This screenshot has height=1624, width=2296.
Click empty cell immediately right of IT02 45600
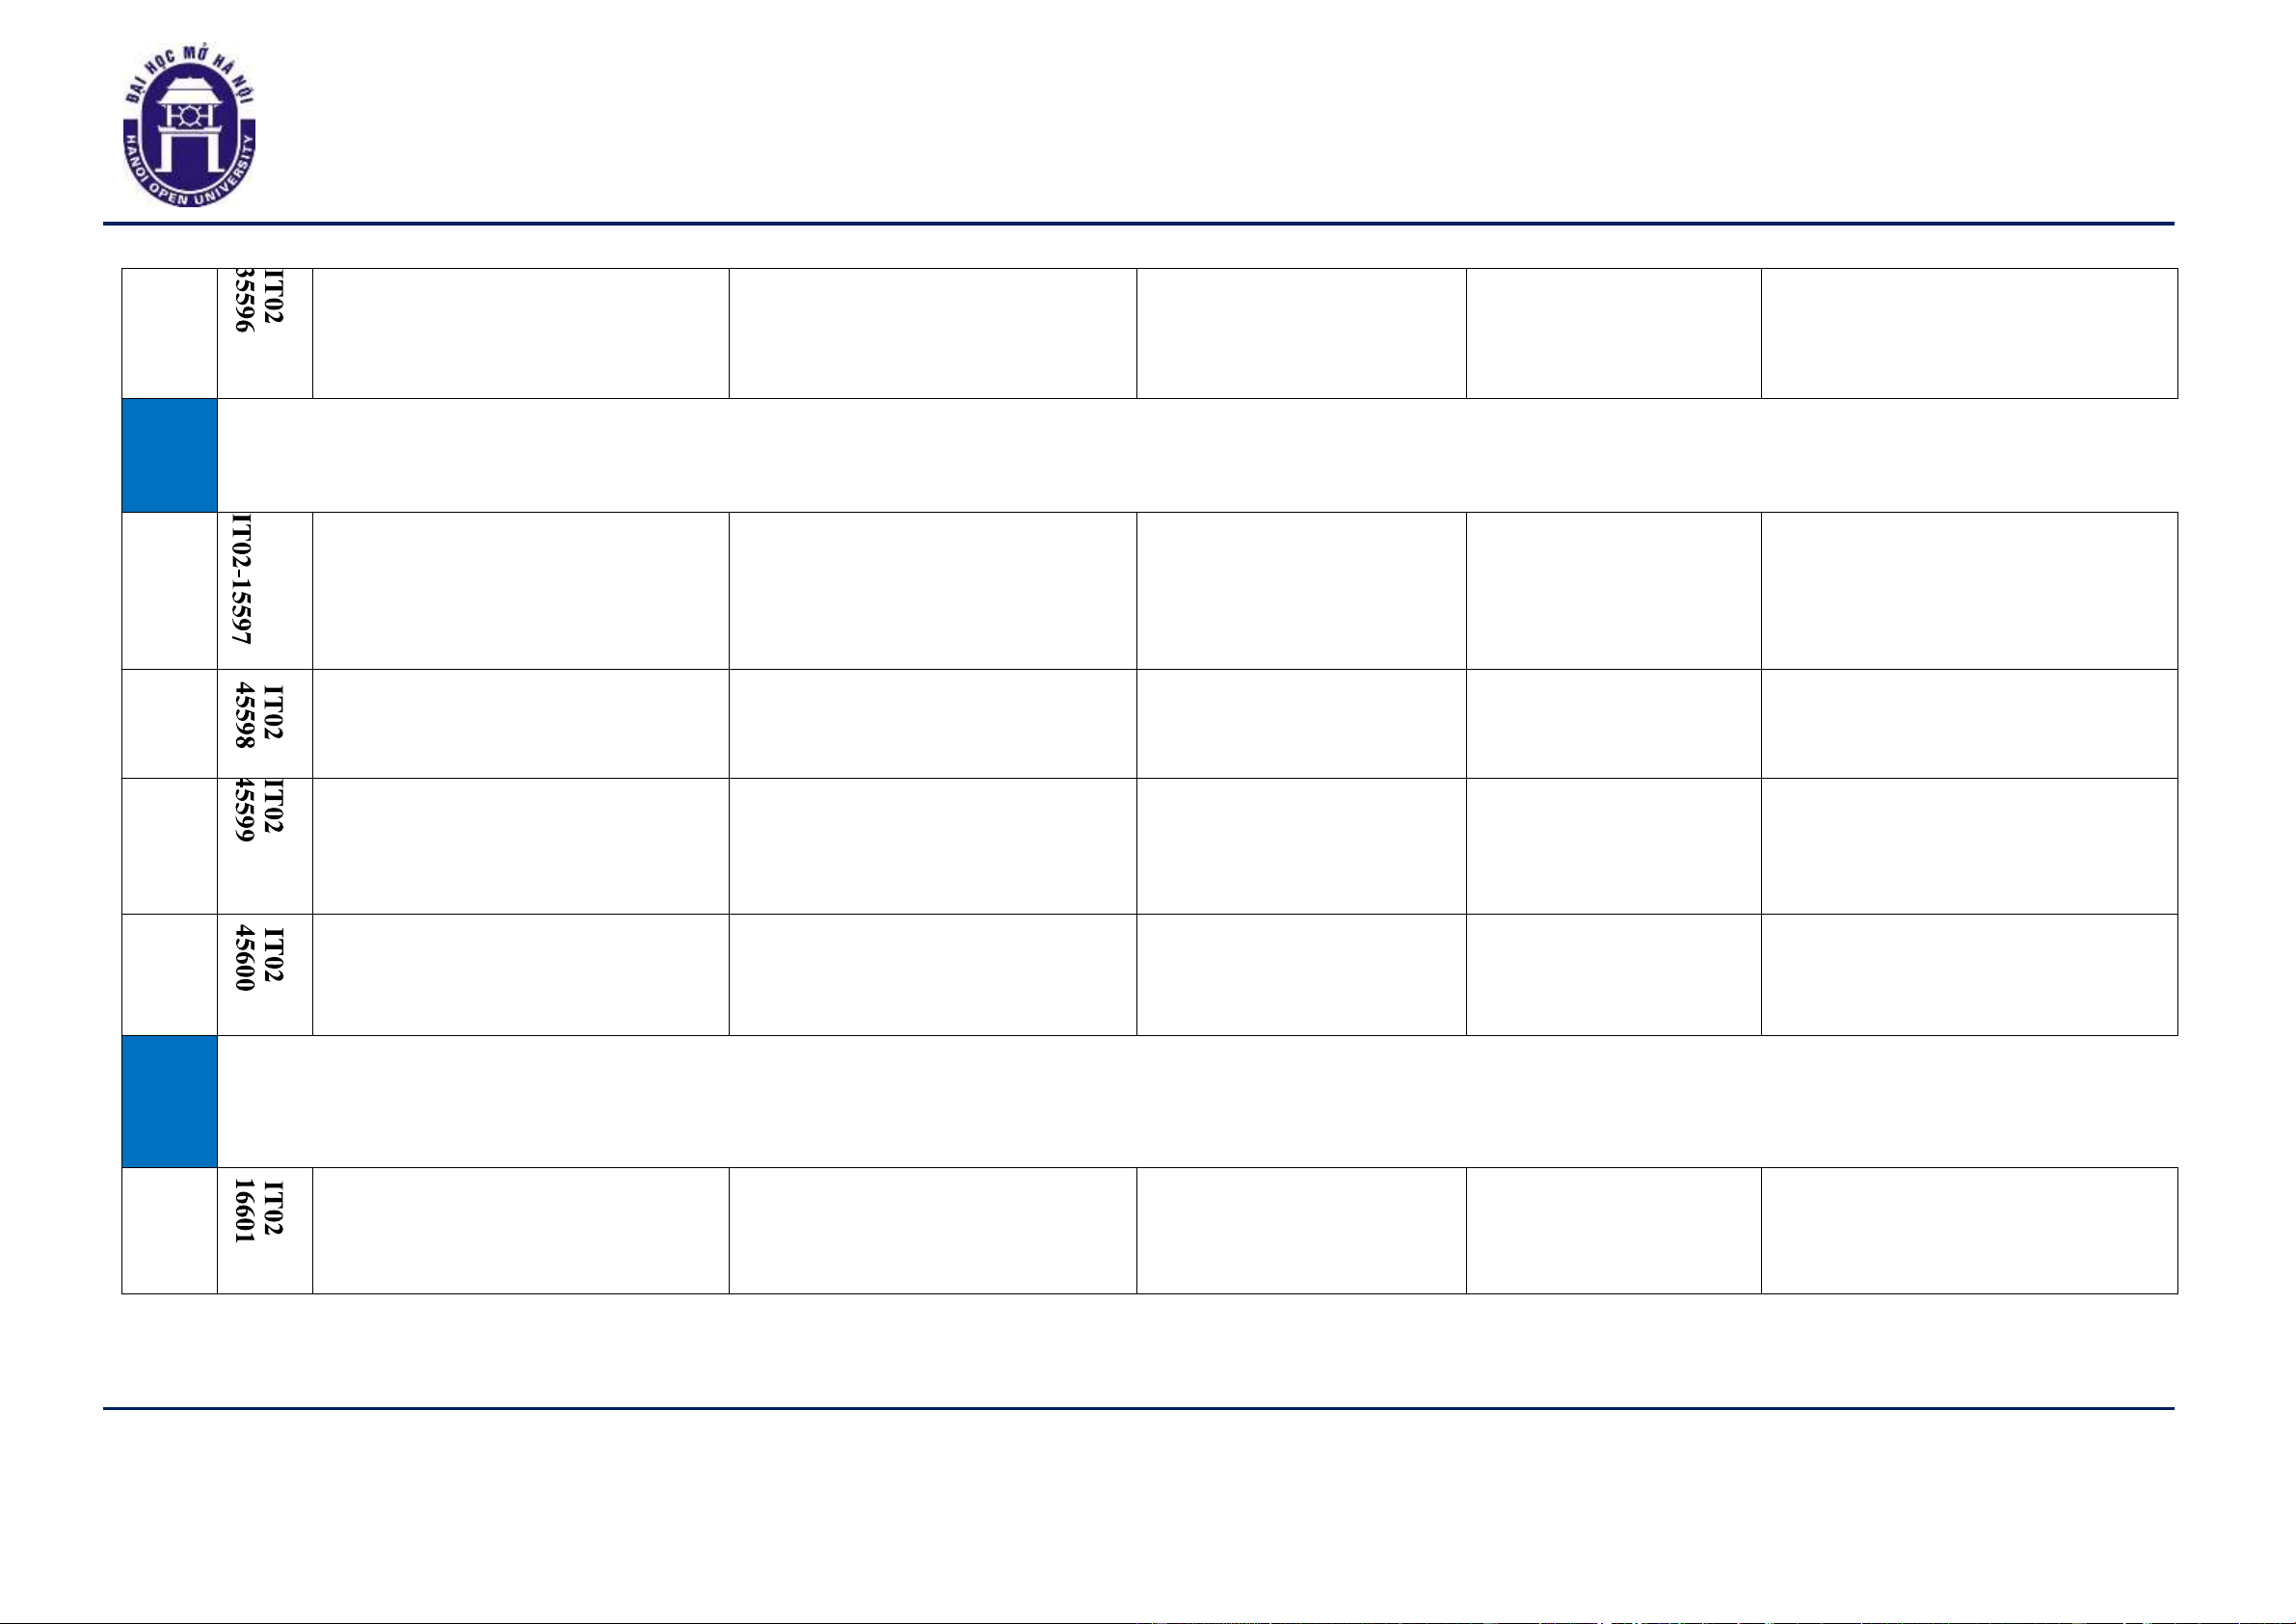coord(520,974)
